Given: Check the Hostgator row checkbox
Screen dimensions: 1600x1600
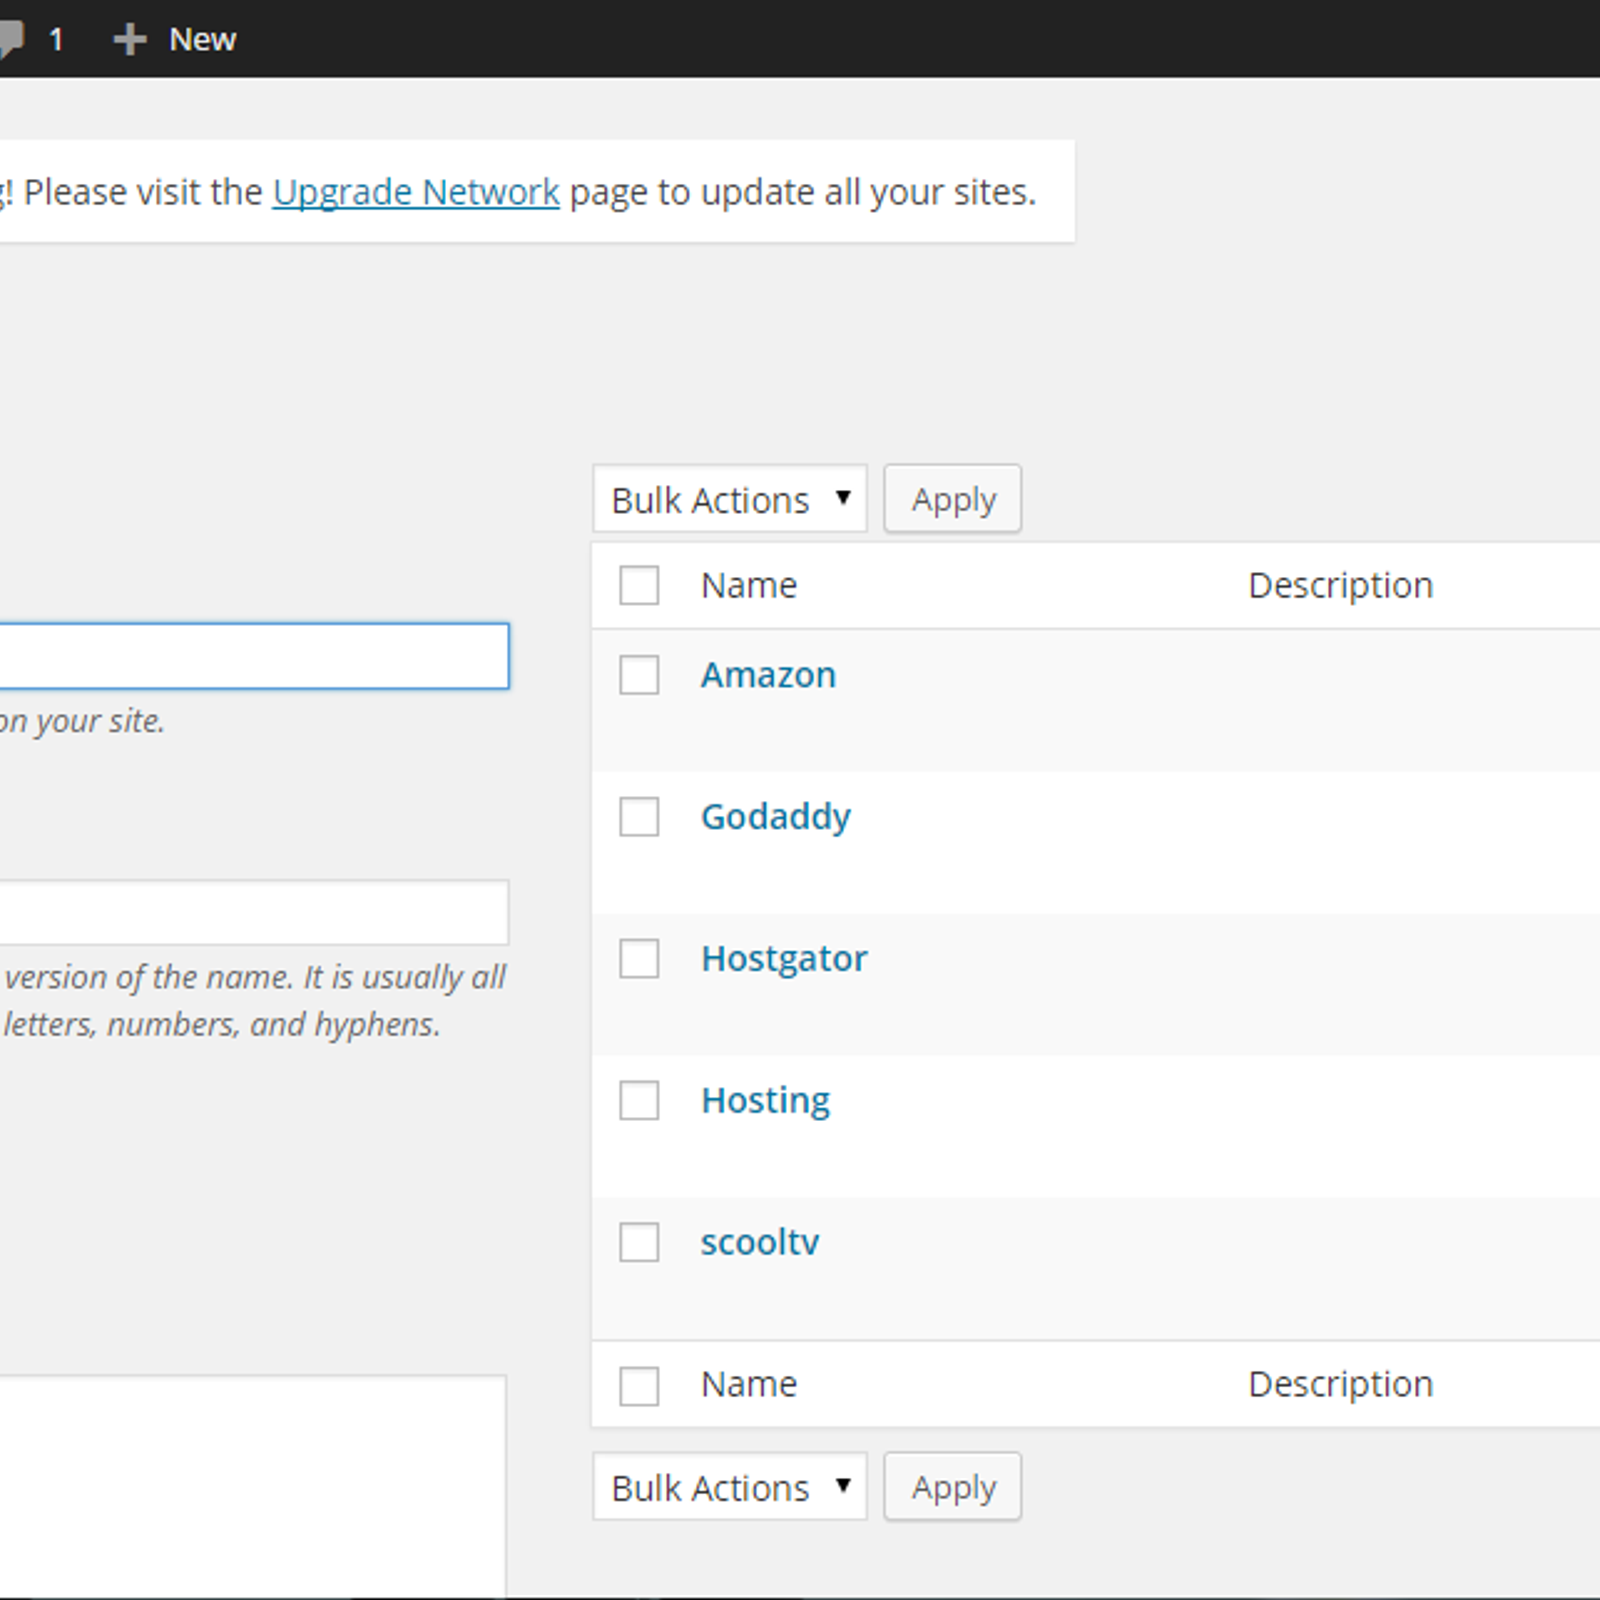Looking at the screenshot, I should (639, 959).
